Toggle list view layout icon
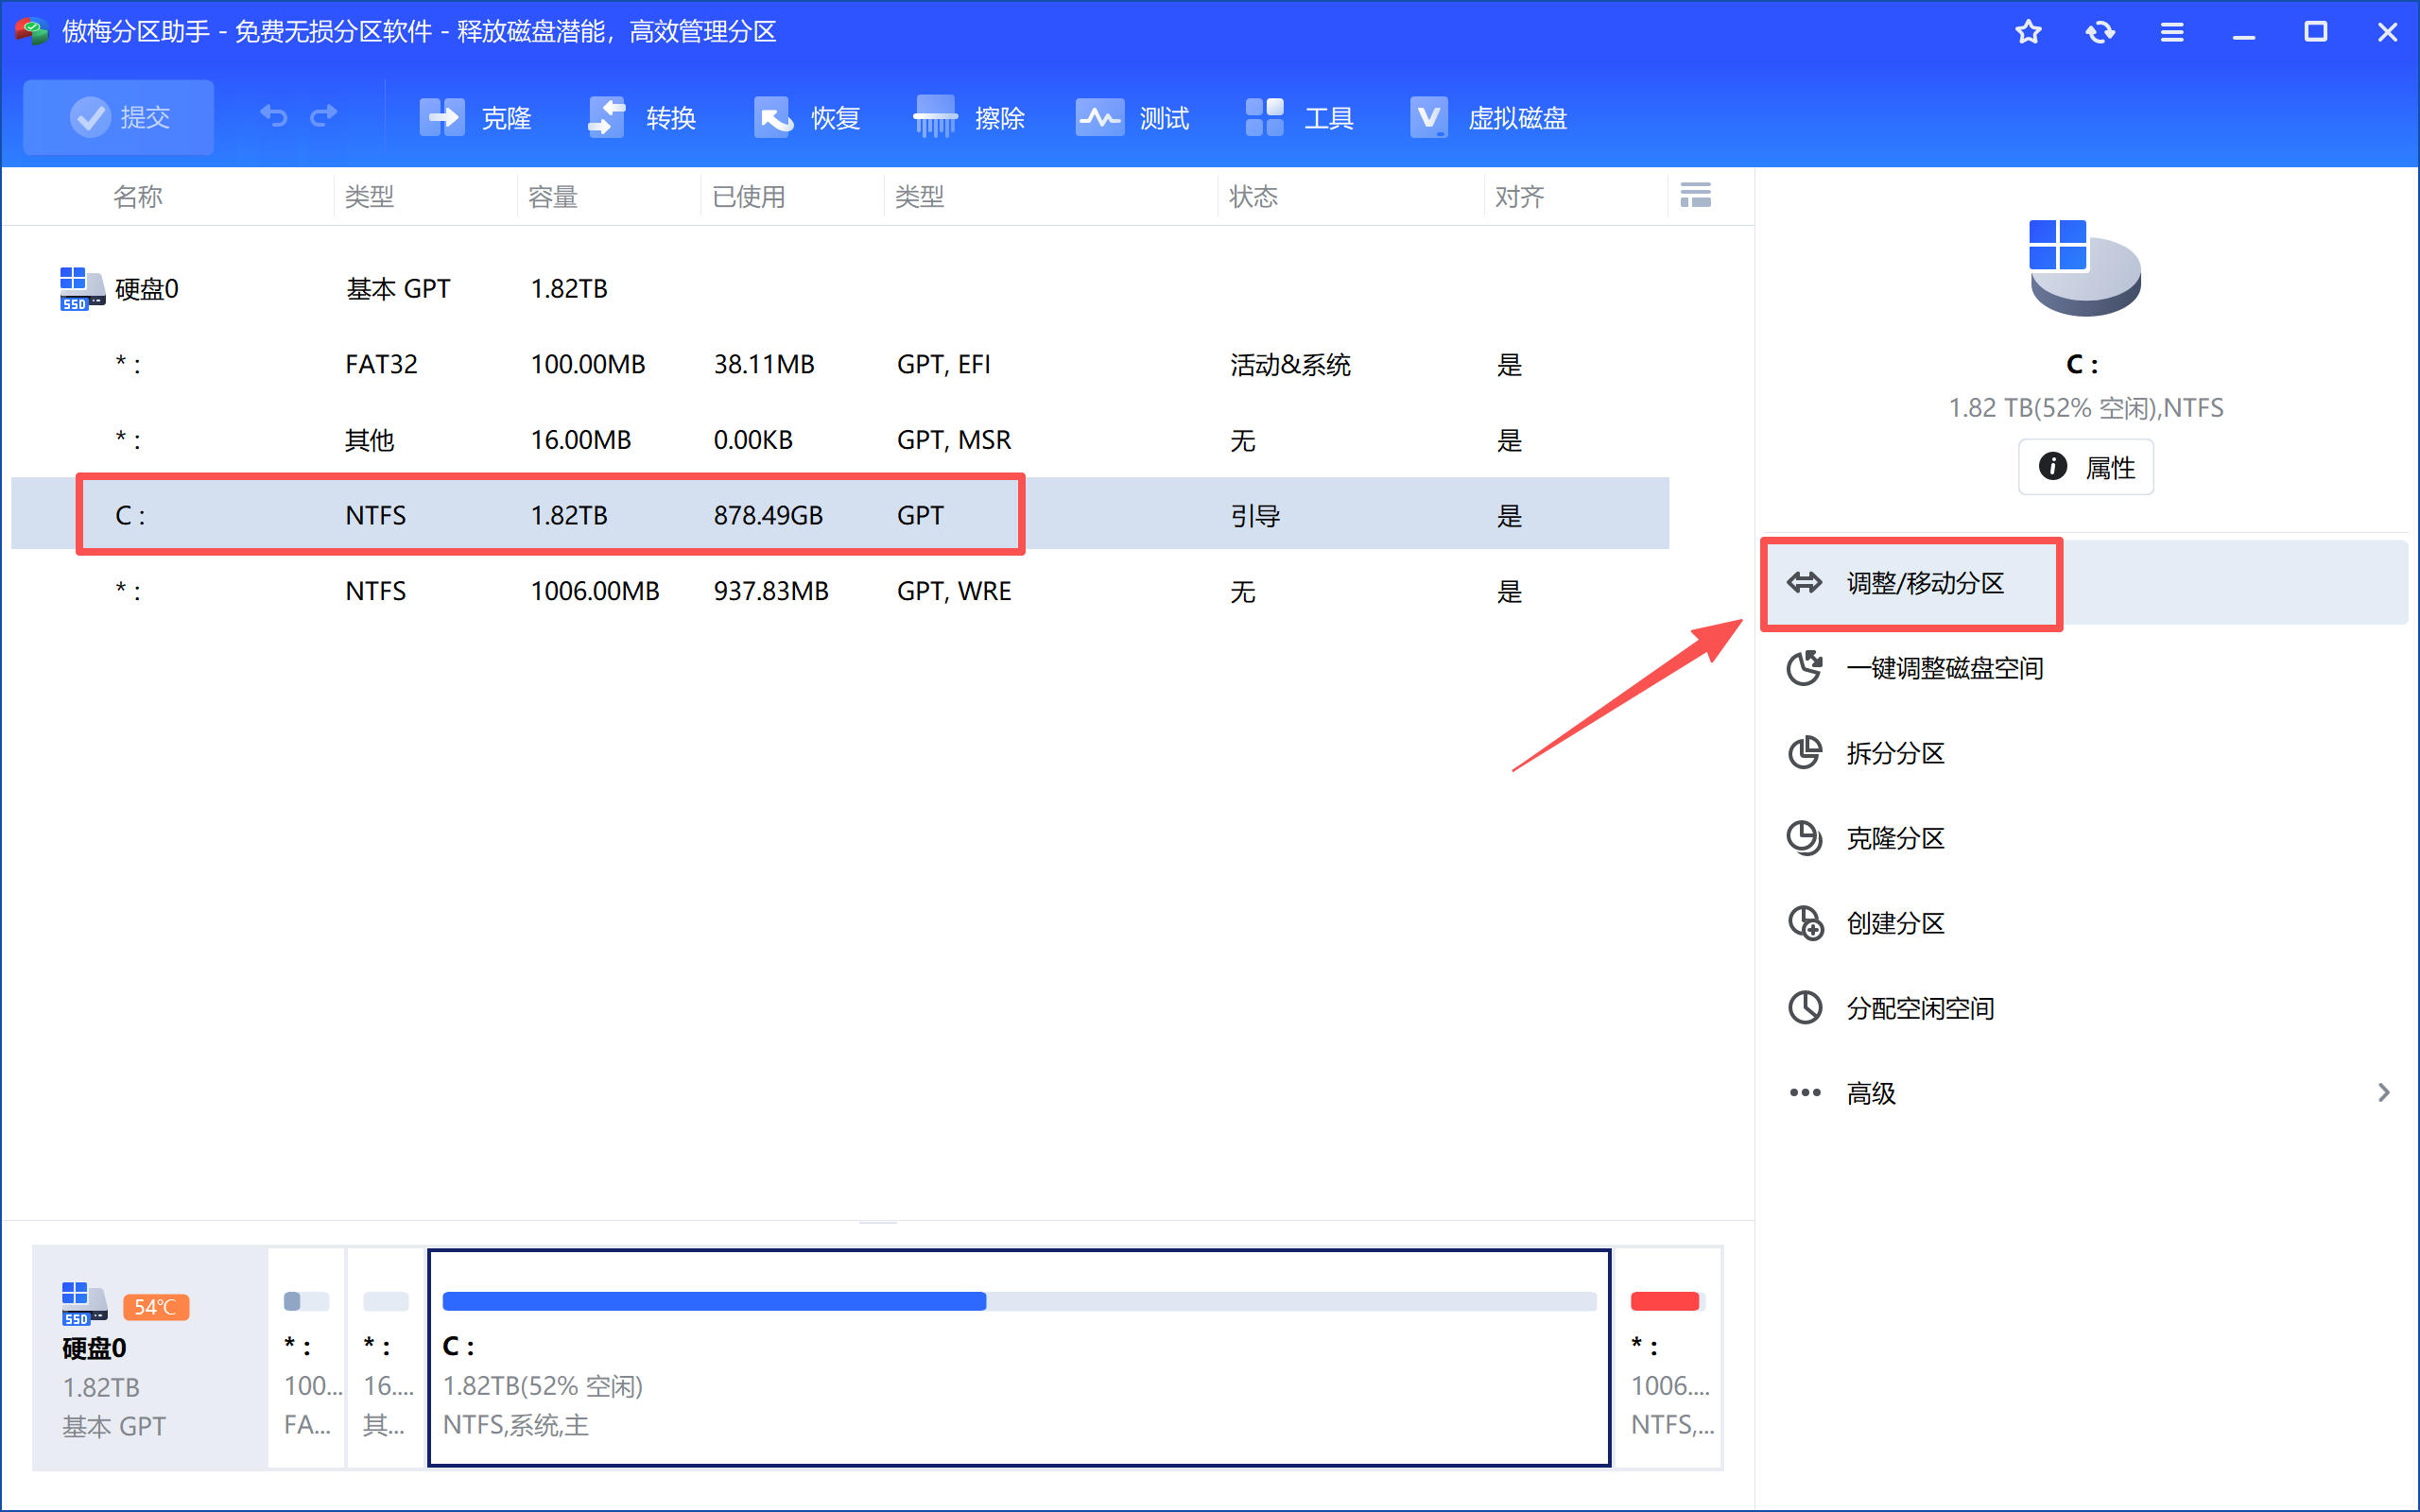This screenshot has width=2420, height=1512. point(1695,195)
